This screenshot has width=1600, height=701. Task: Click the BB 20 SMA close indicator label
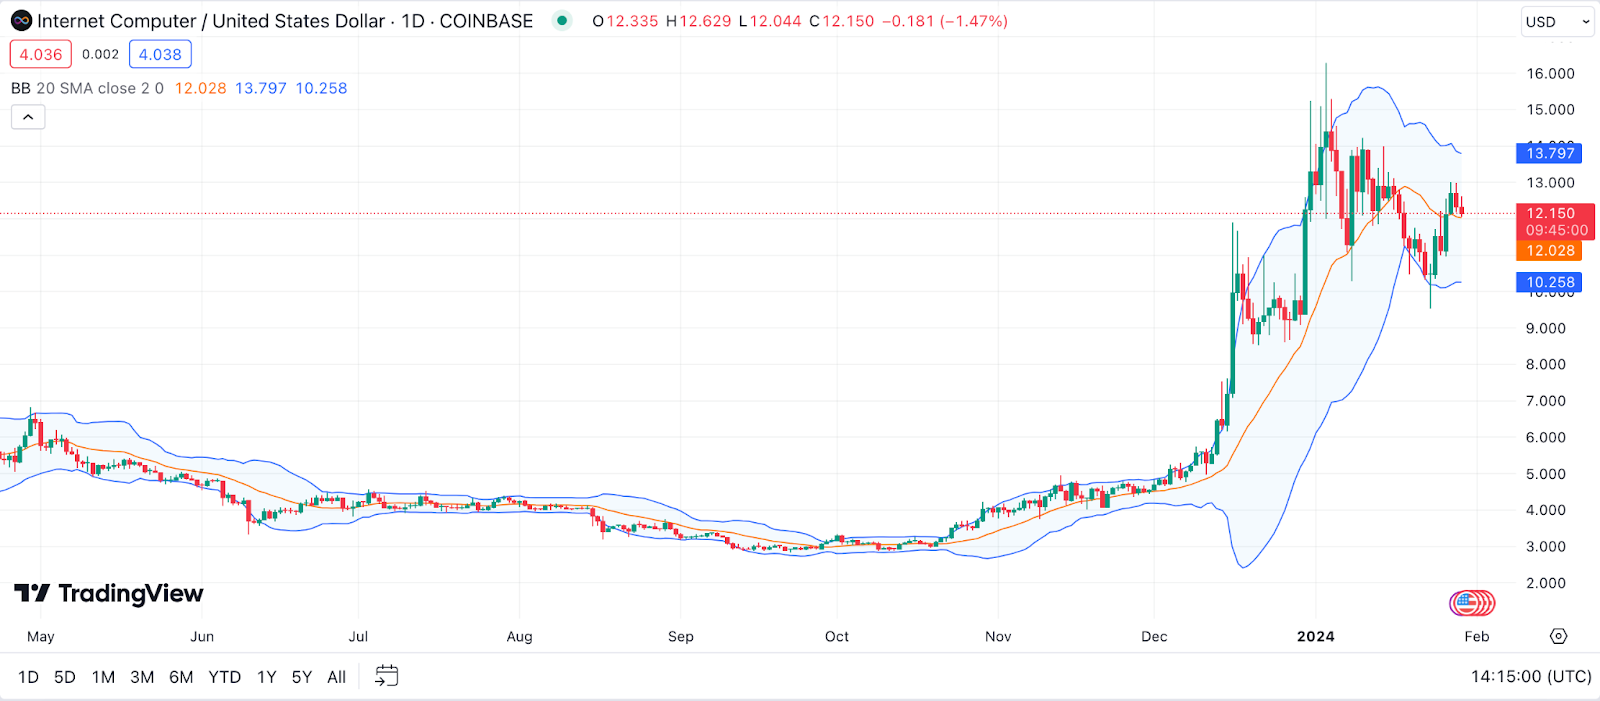coord(87,88)
